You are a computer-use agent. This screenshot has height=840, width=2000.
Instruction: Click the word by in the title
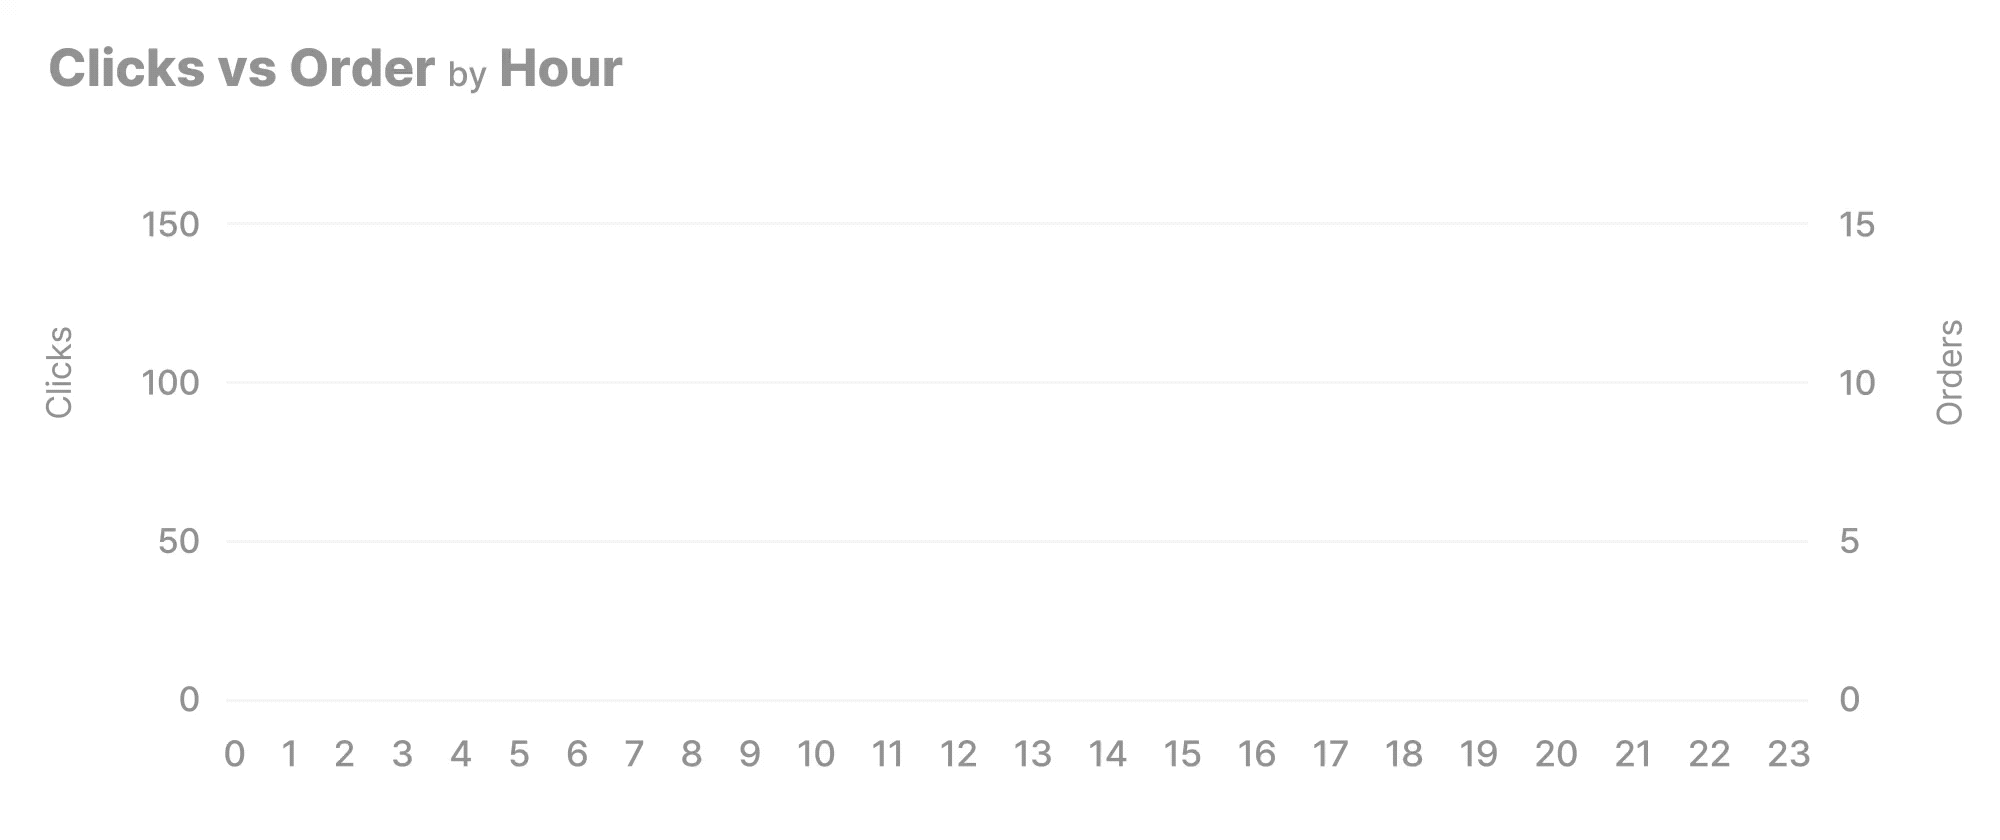(467, 76)
